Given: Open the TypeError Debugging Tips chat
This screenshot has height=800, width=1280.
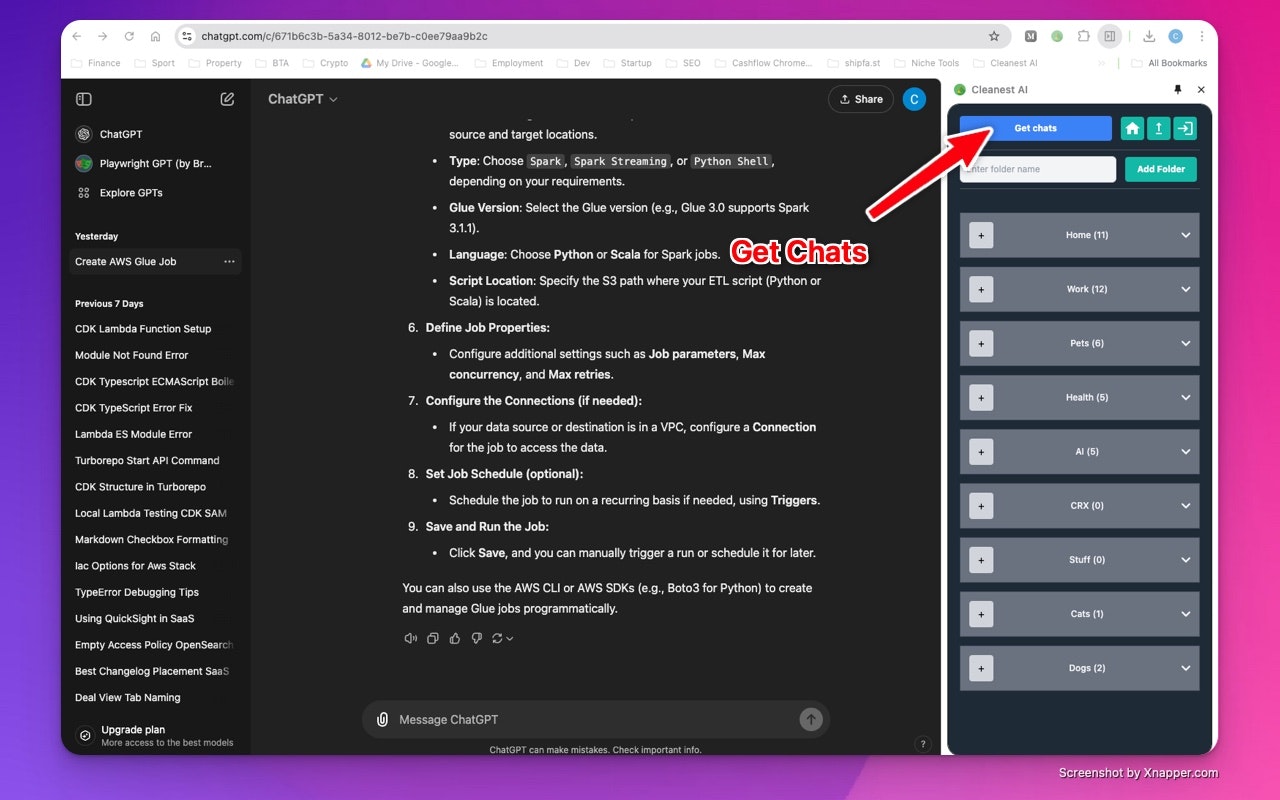Looking at the screenshot, I should pos(137,592).
